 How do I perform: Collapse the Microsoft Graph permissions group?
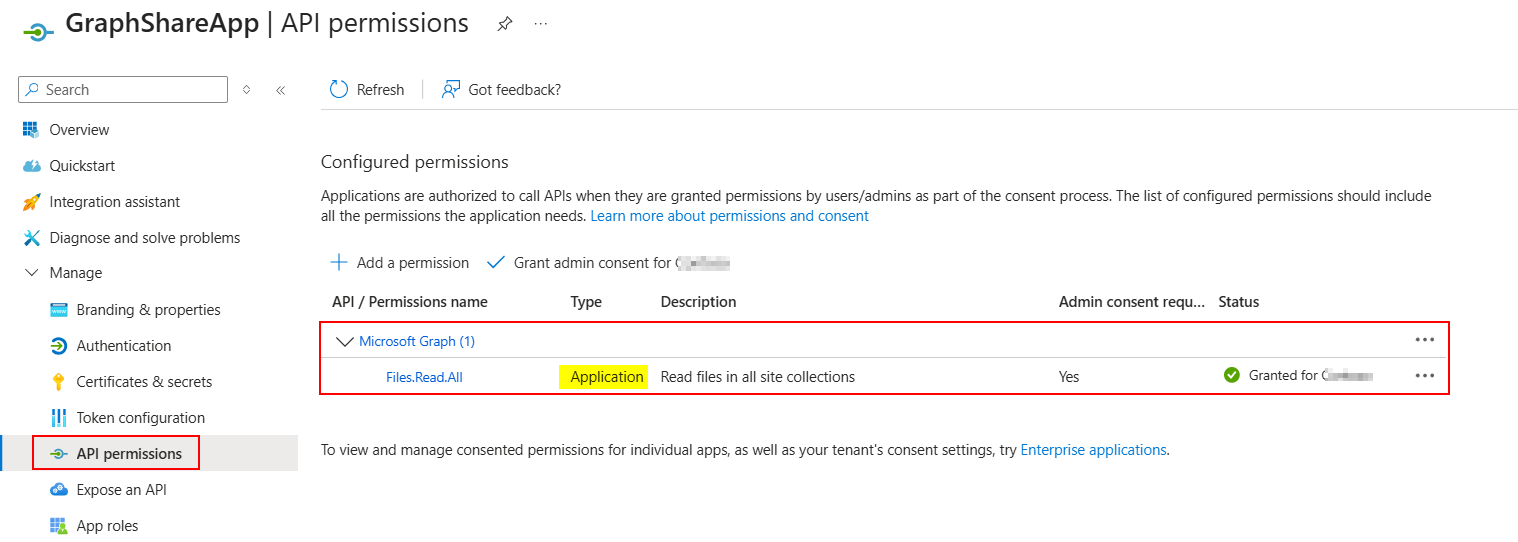coord(345,341)
